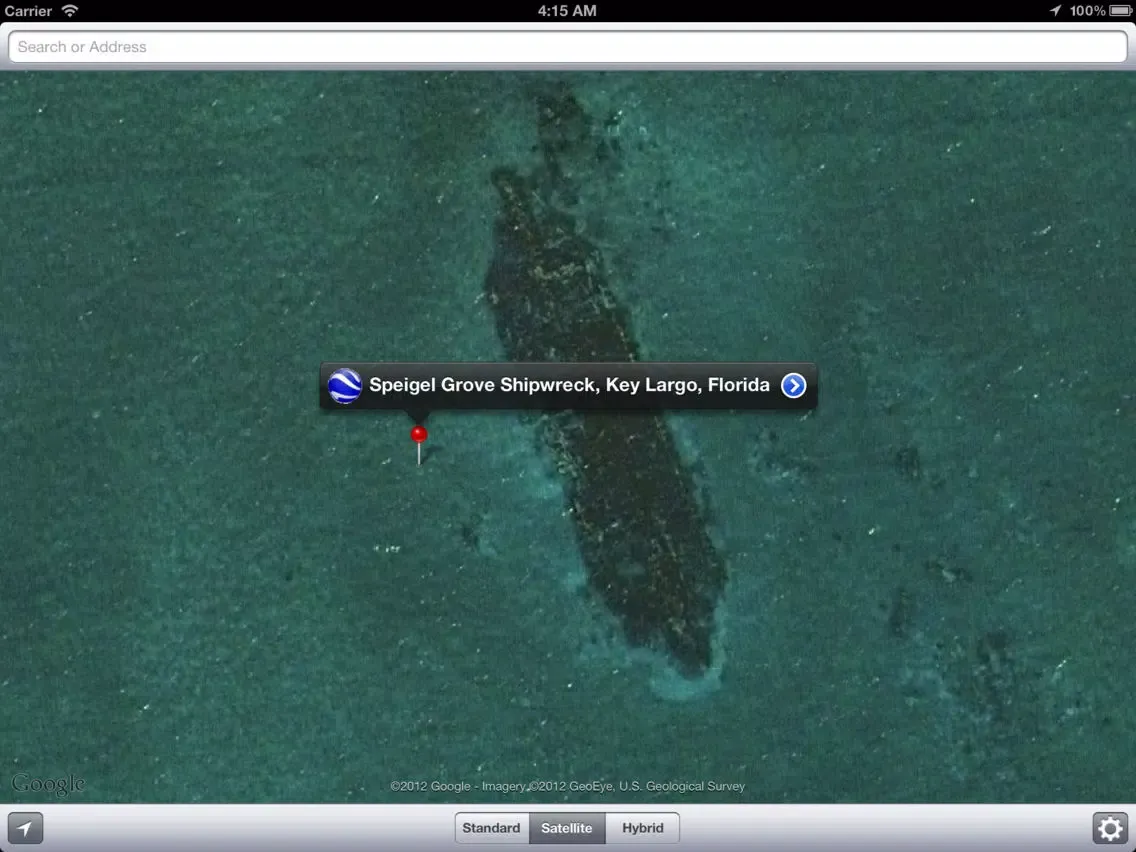This screenshot has height=852, width=1136.
Task: Tap the Speigel Grove Shipwreck callout title
Action: pos(569,385)
